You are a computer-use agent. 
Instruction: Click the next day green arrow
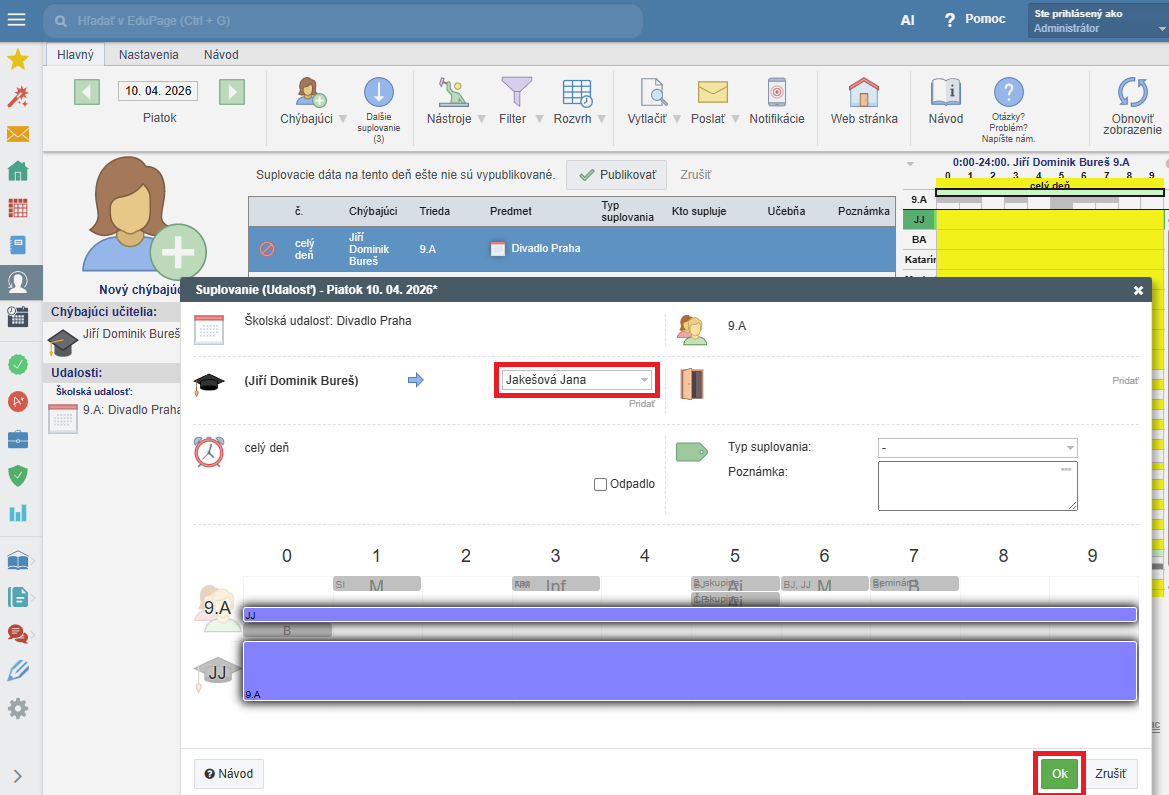[232, 92]
